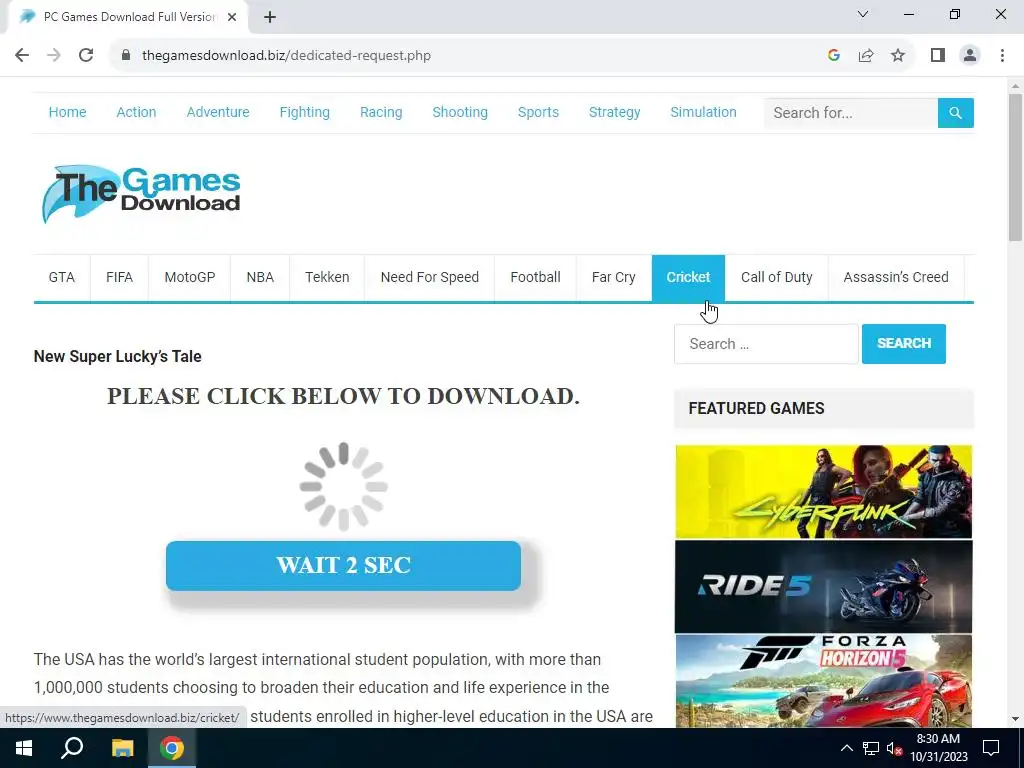Image resolution: width=1024 pixels, height=768 pixels.
Task: Click the Chrome icon in the taskbar
Action: [172, 748]
